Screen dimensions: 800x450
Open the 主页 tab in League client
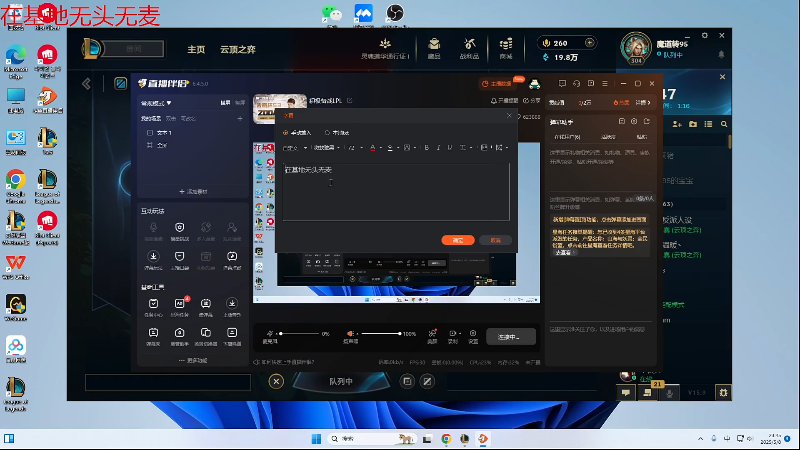pyautogui.click(x=196, y=49)
